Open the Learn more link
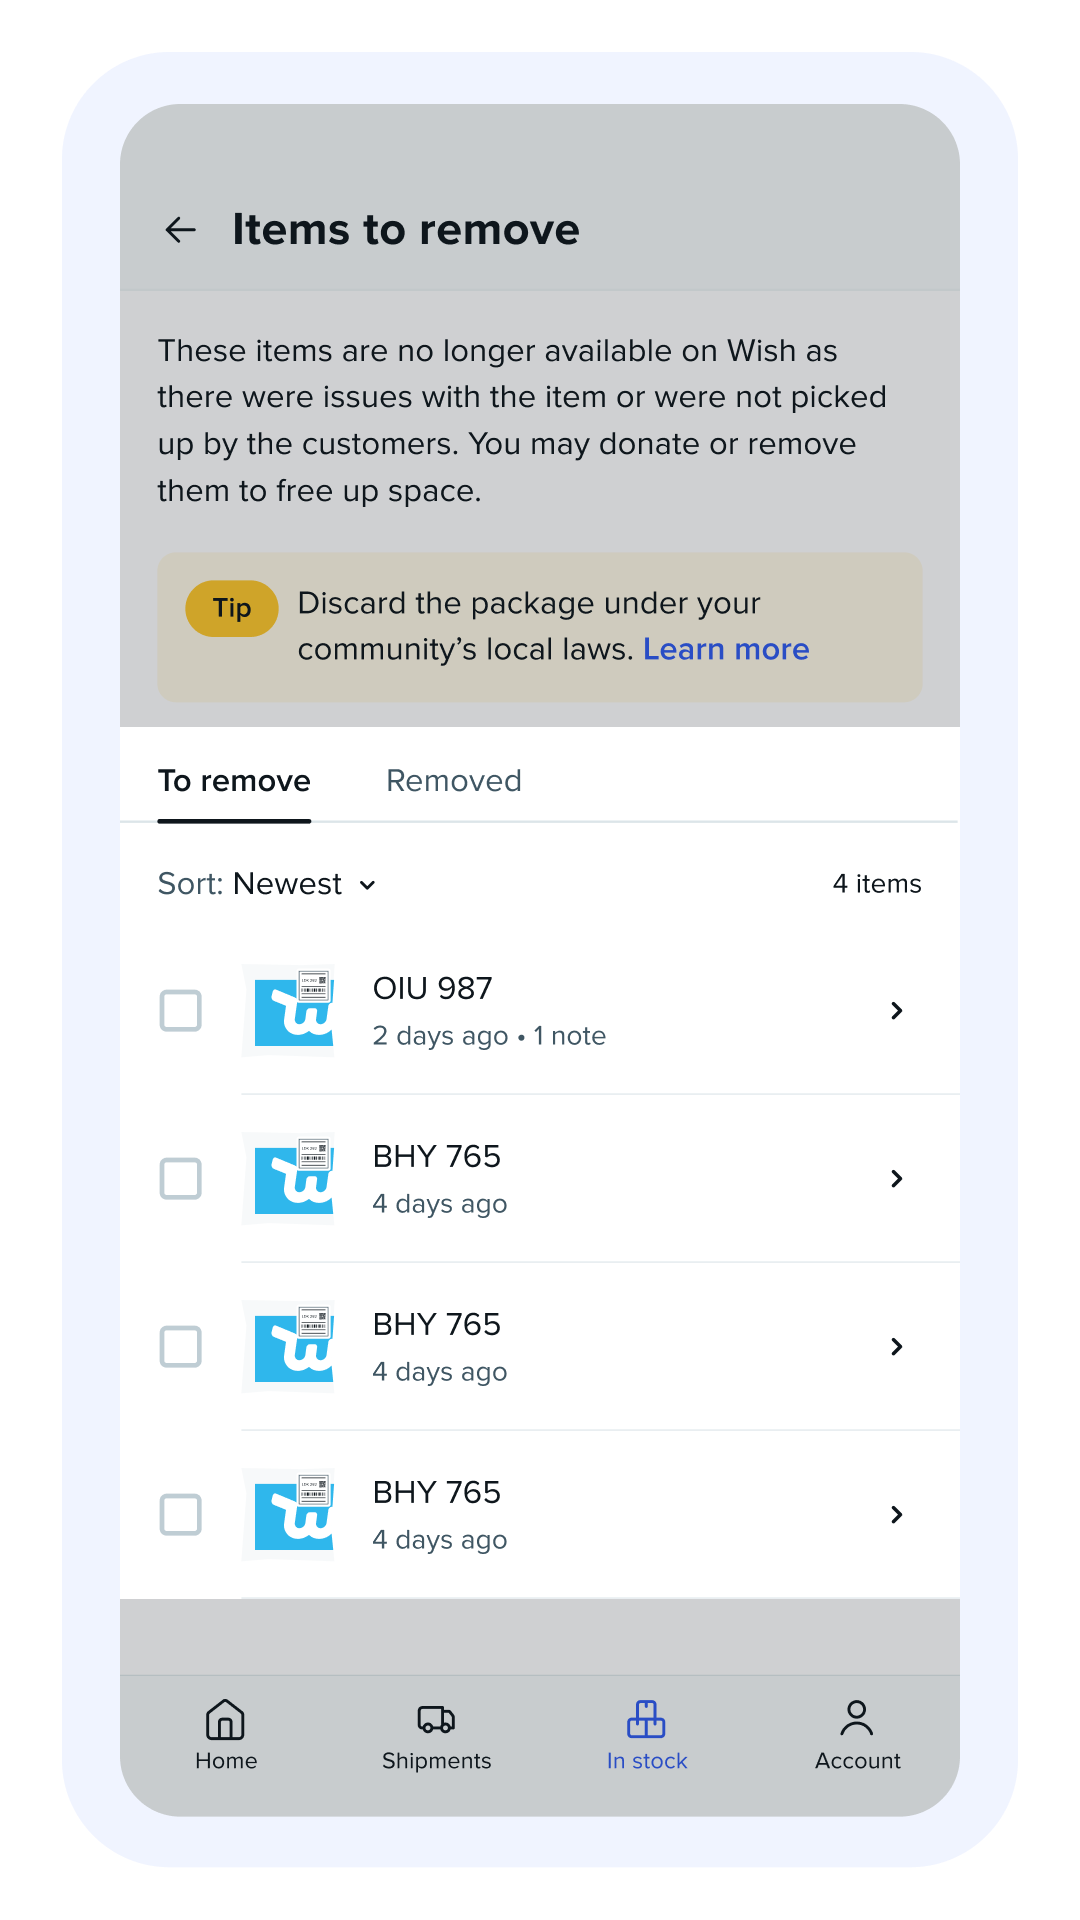Image resolution: width=1080 pixels, height=1920 pixels. coord(727,649)
